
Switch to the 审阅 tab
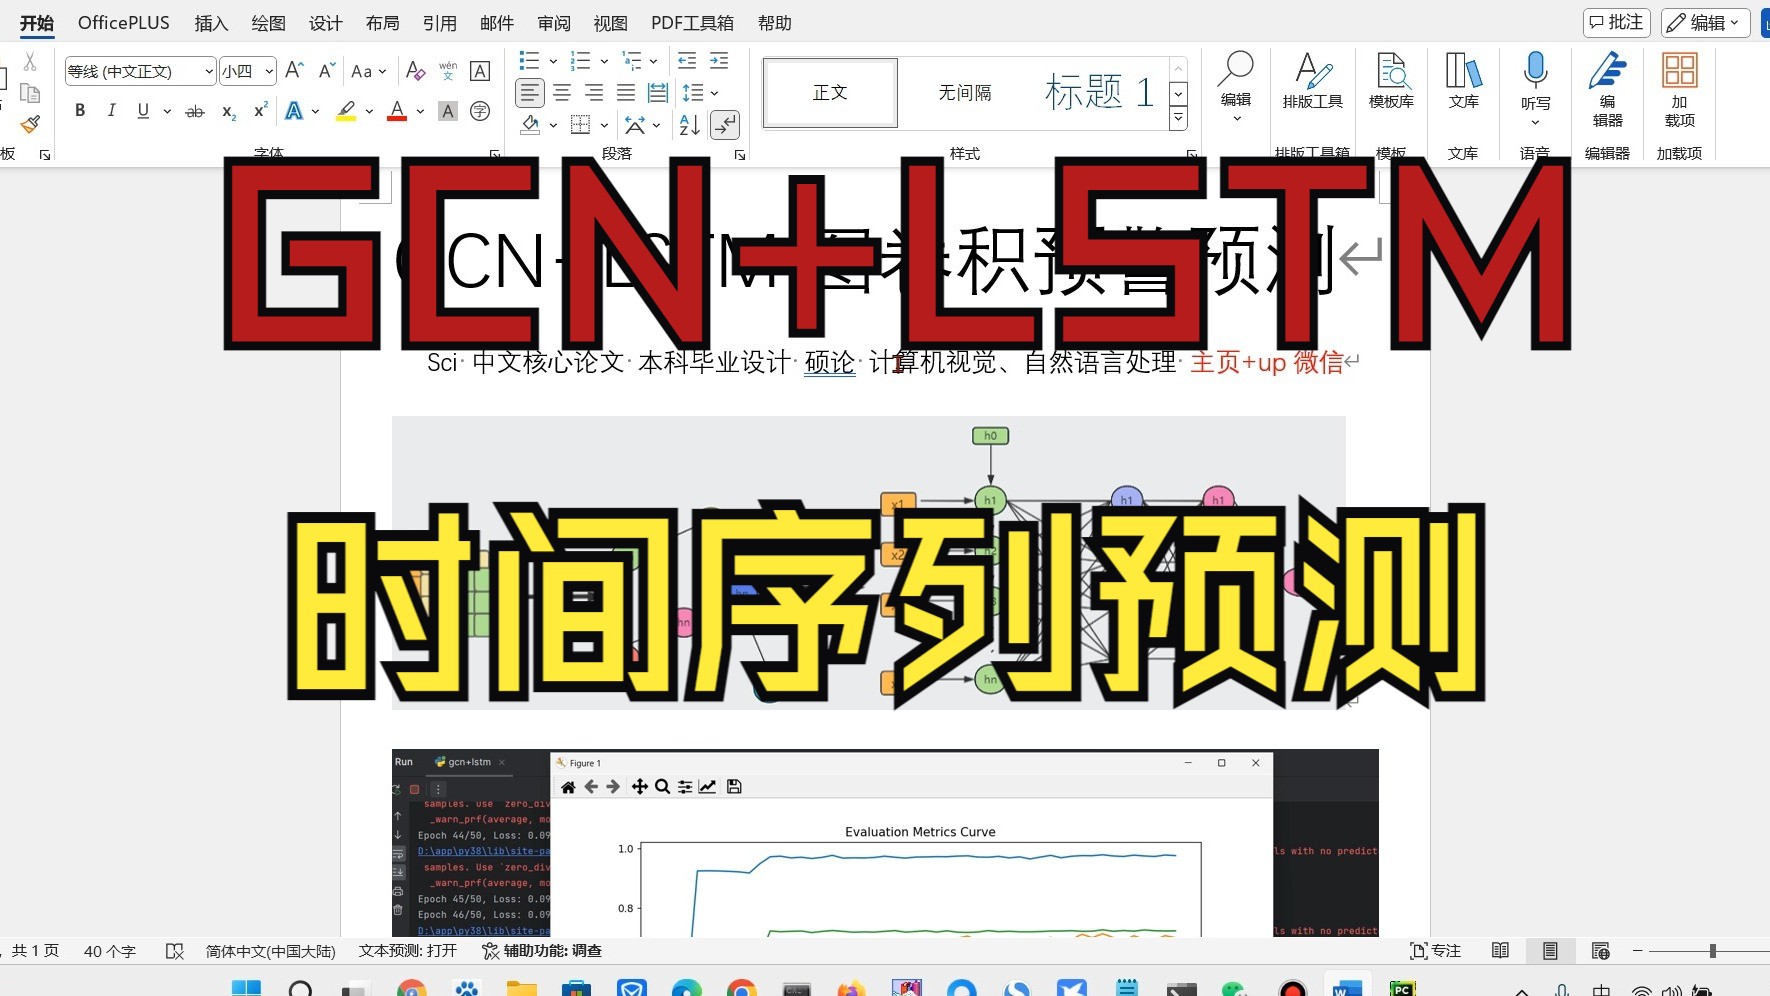(x=553, y=23)
